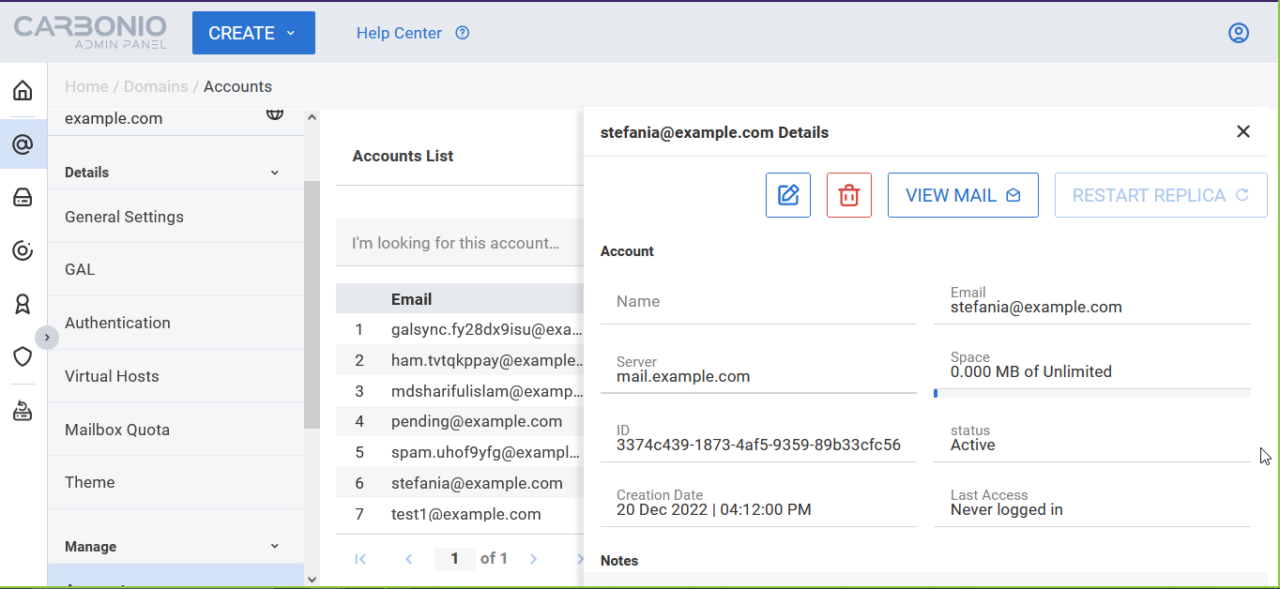Open the user profile icon at top right
The height and width of the screenshot is (589, 1280).
point(1238,32)
